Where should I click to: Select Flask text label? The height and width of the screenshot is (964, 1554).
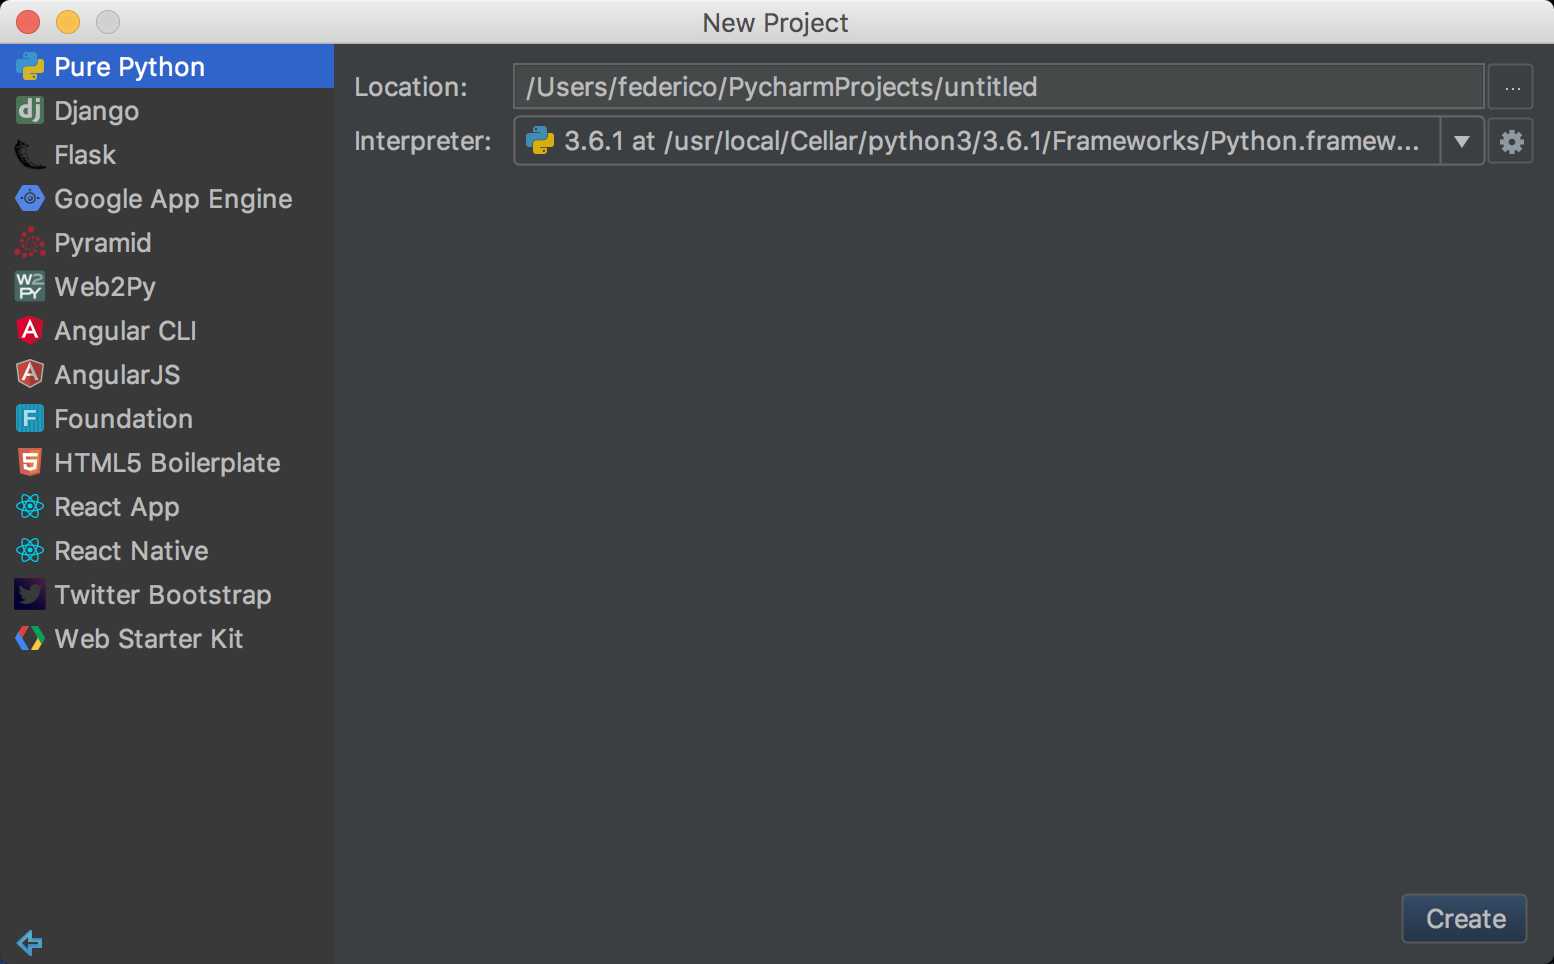85,155
